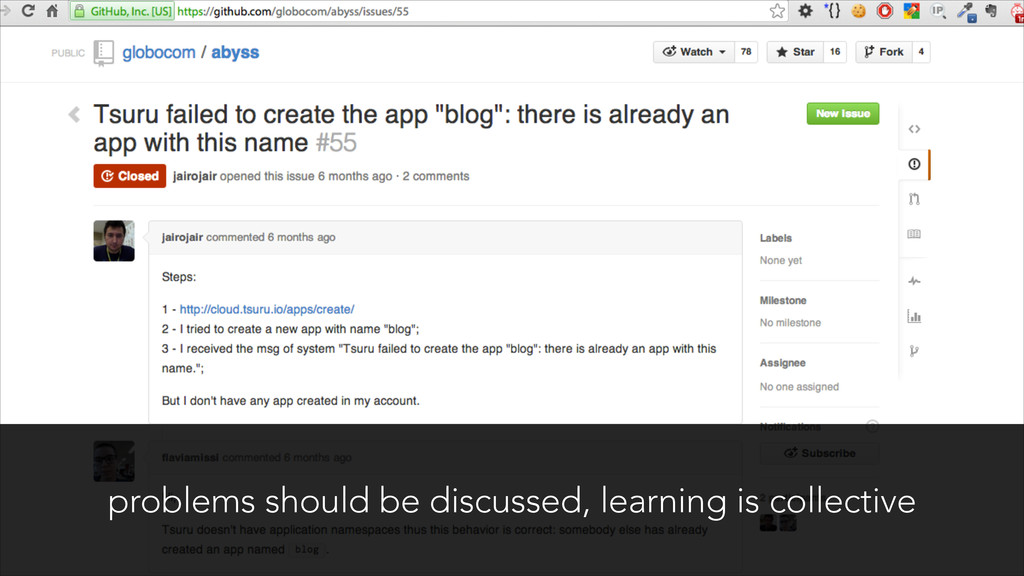This screenshot has width=1024, height=576.
Task: Bookmark page with the star icon
Action: pyautogui.click(x=777, y=11)
